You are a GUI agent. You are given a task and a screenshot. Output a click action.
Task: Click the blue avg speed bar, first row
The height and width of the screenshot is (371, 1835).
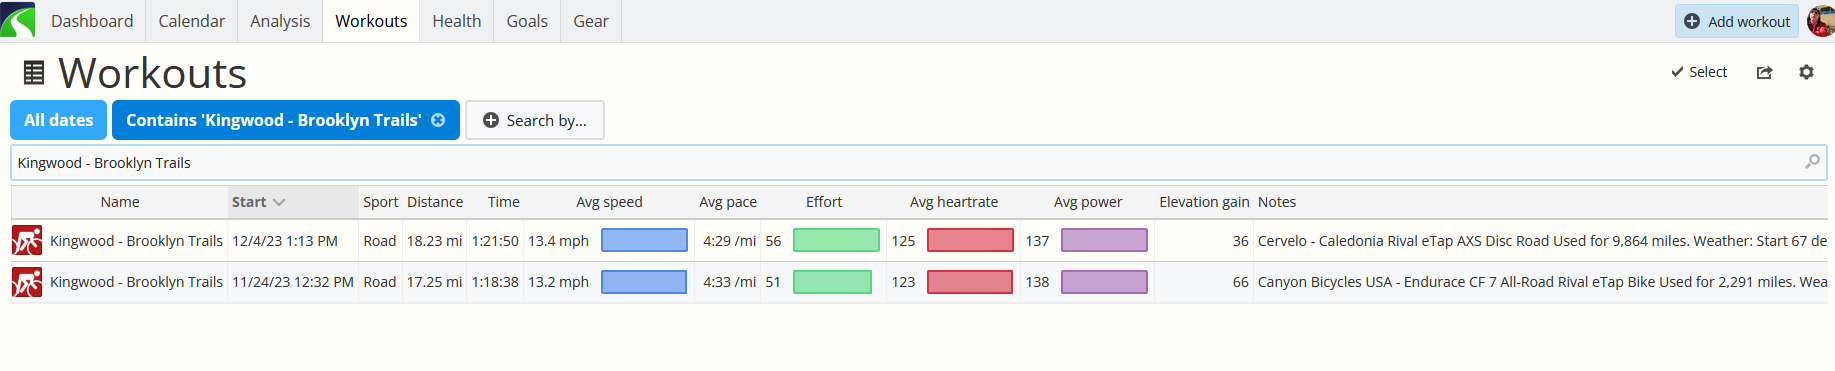coord(644,240)
